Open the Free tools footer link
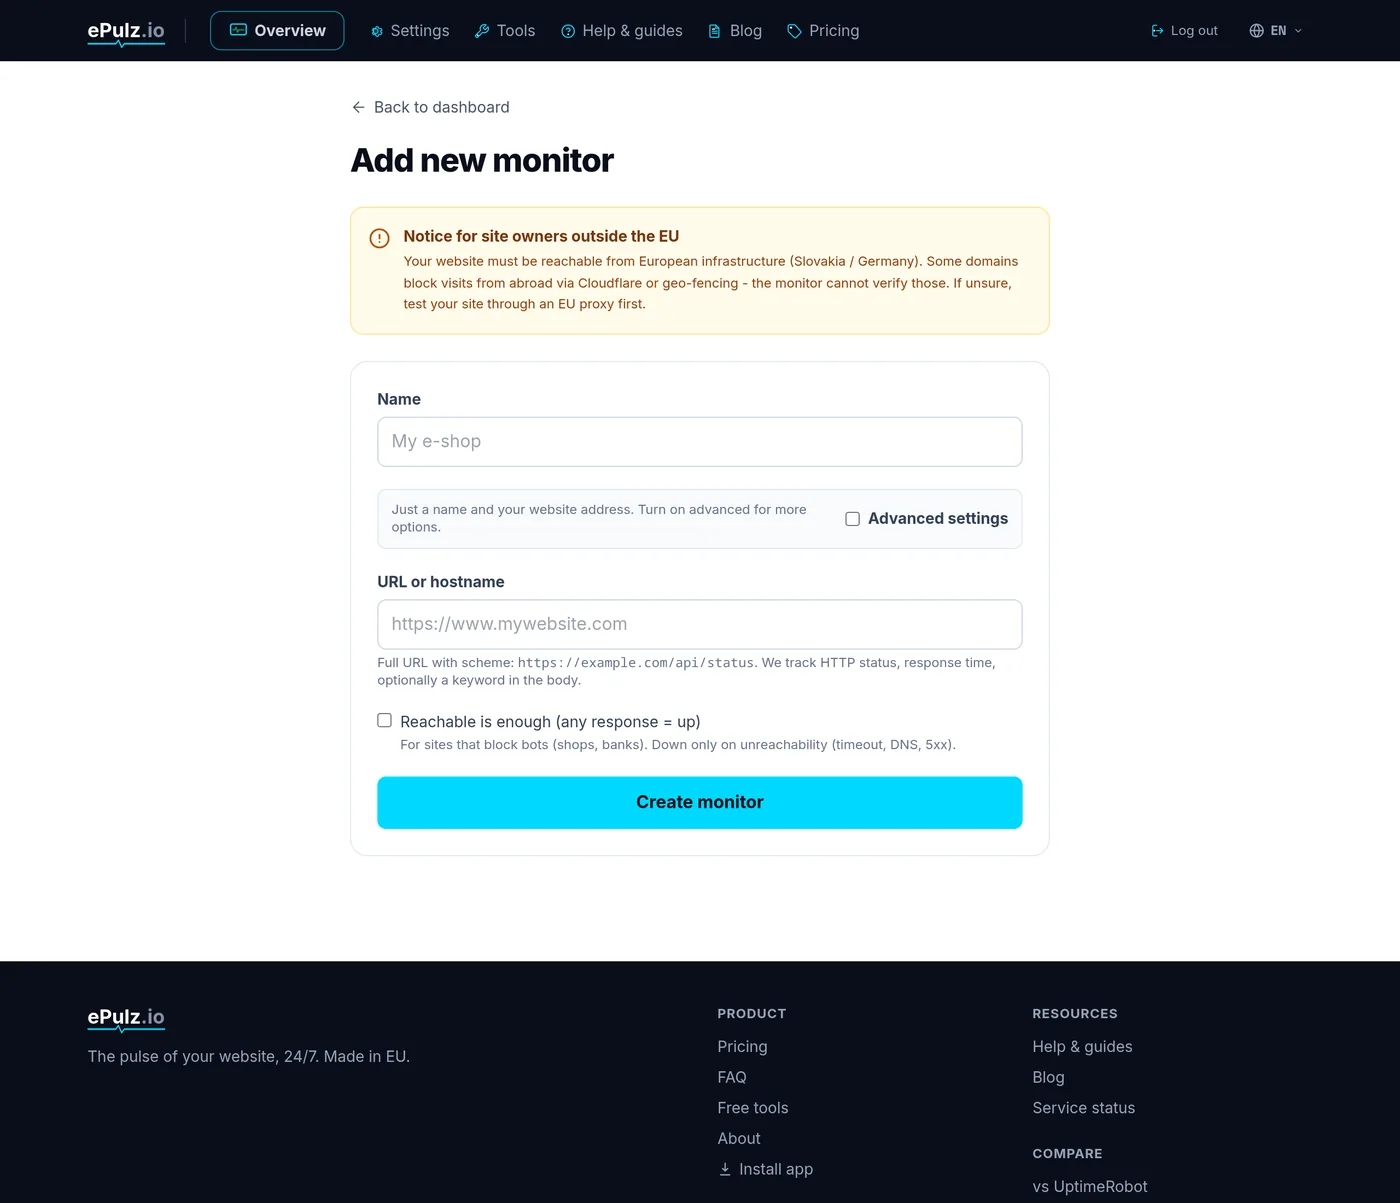Screen dimensions: 1400x1203 pos(753,1108)
